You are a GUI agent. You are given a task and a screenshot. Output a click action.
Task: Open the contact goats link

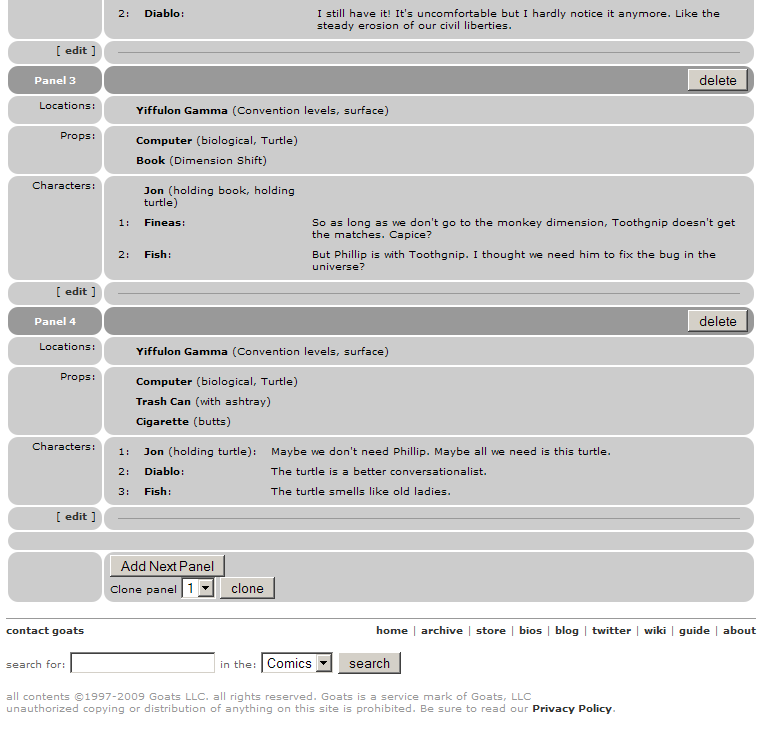[45, 631]
